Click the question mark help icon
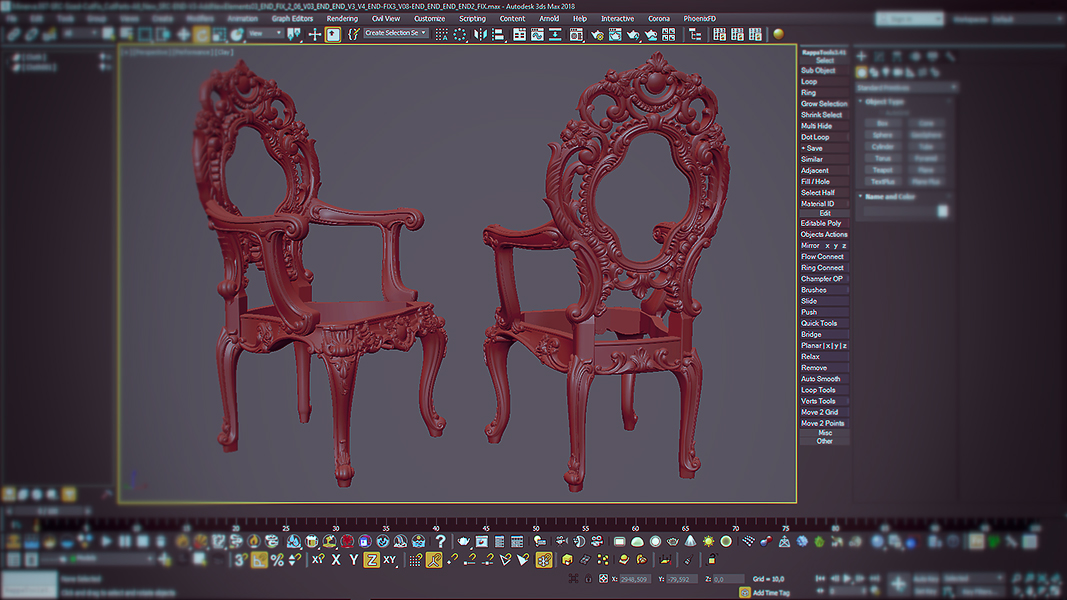The image size is (1067, 600). click(x=440, y=541)
